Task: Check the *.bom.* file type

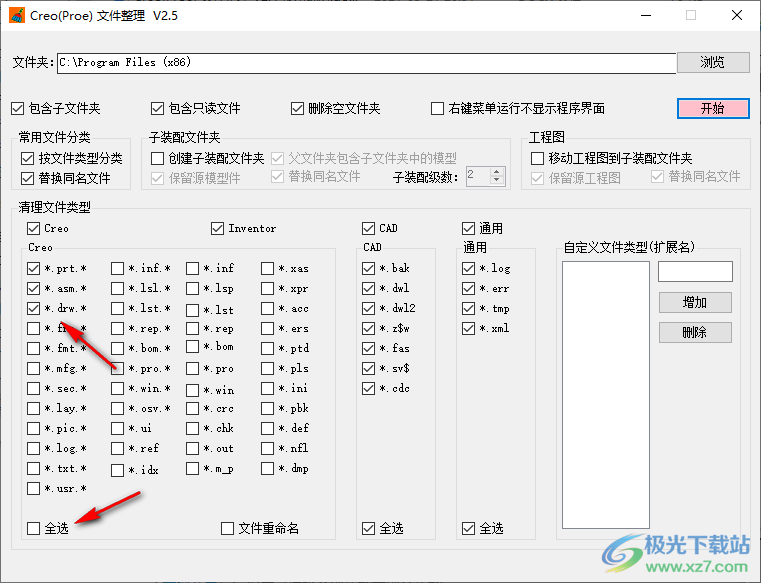Action: (117, 349)
